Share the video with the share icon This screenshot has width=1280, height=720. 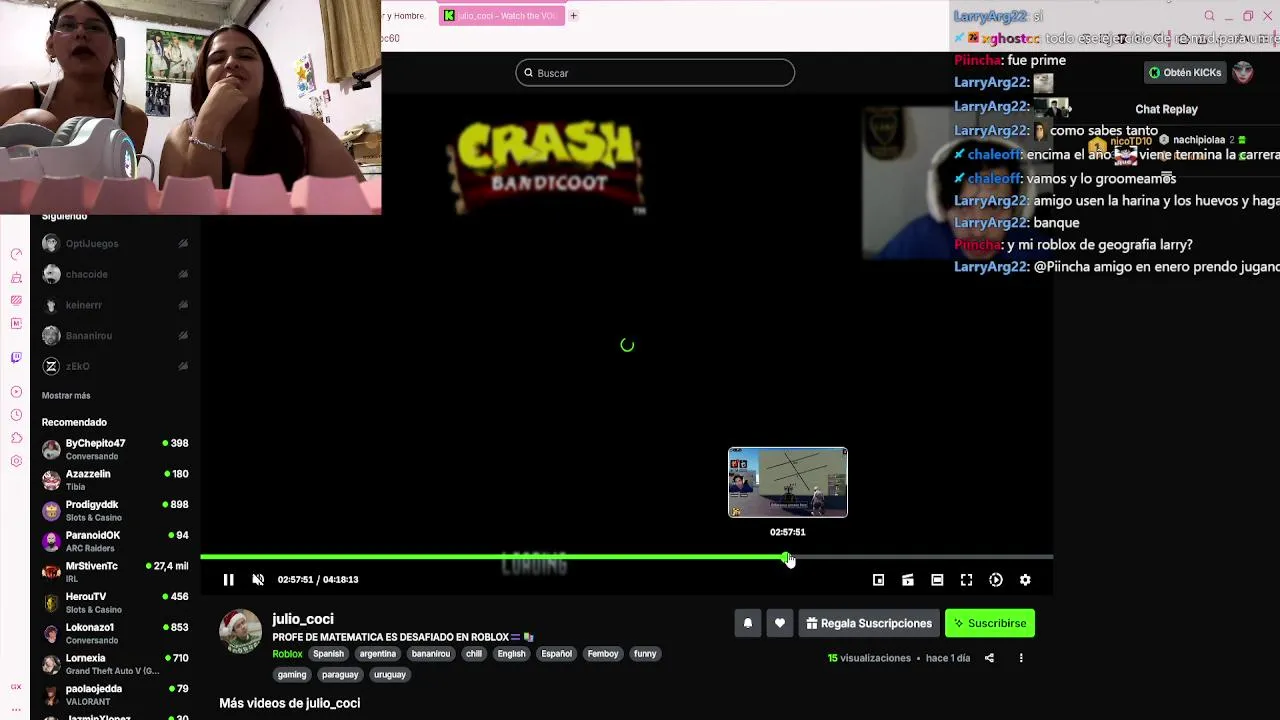[989, 658]
